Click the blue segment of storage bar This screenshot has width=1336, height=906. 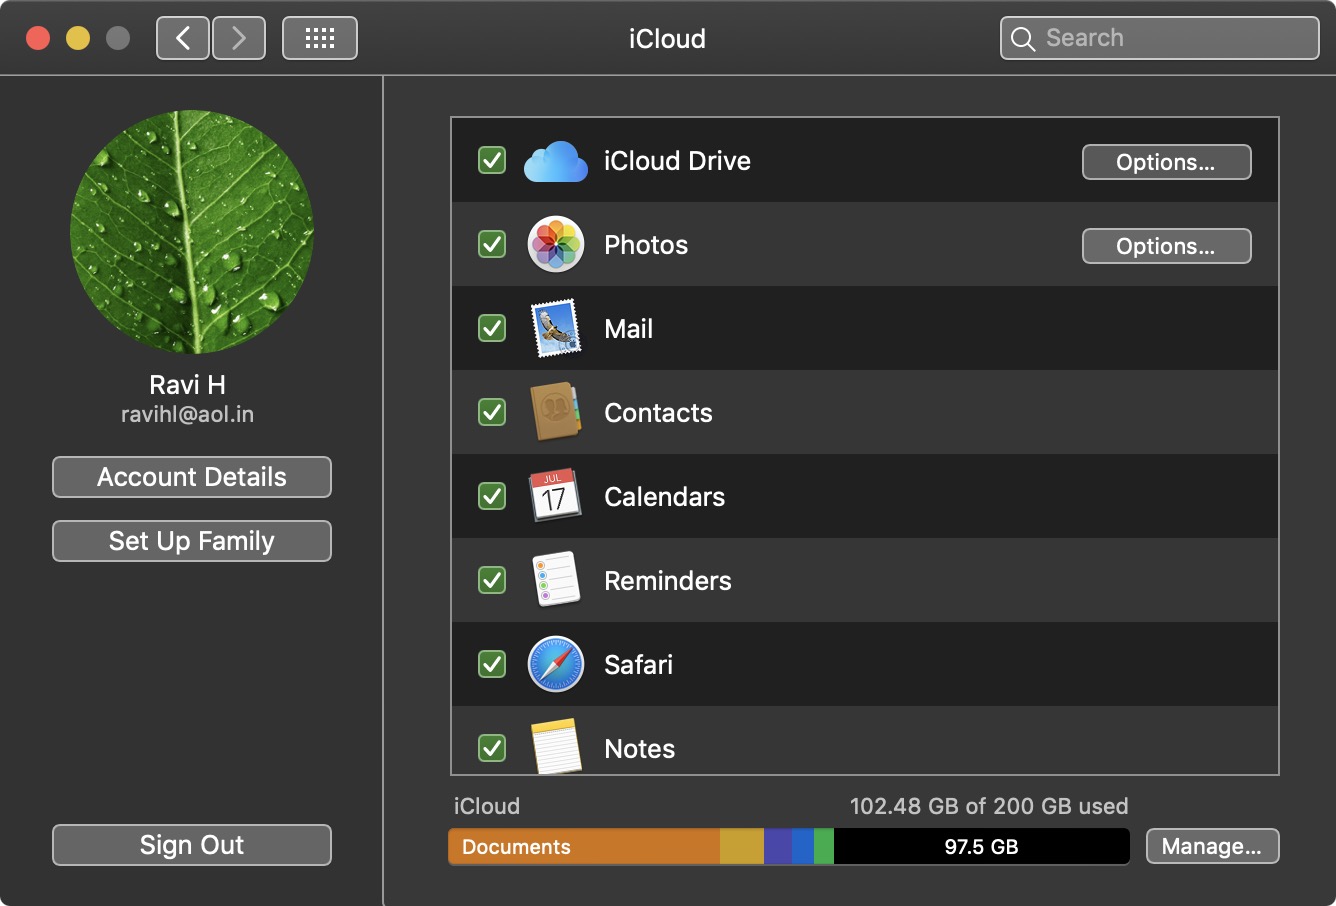pos(803,846)
